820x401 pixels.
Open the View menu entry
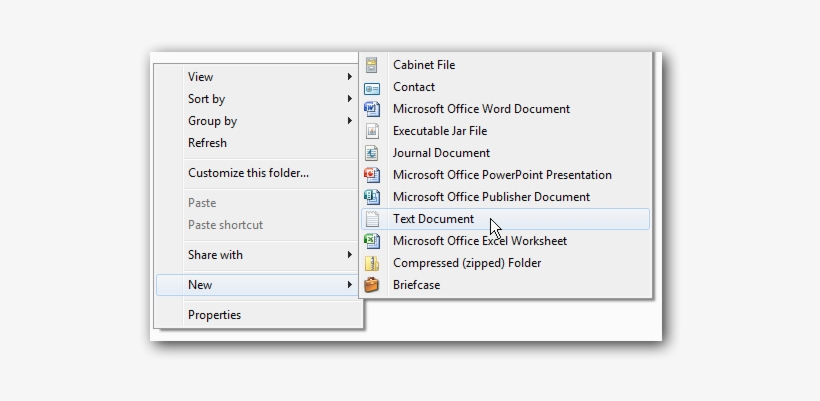click(x=258, y=77)
